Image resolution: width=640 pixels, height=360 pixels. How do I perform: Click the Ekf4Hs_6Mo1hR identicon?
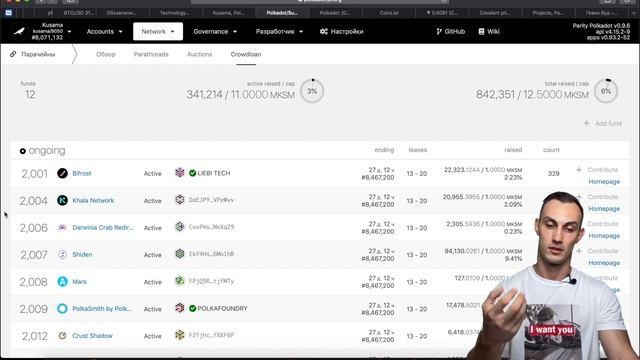pyautogui.click(x=180, y=254)
